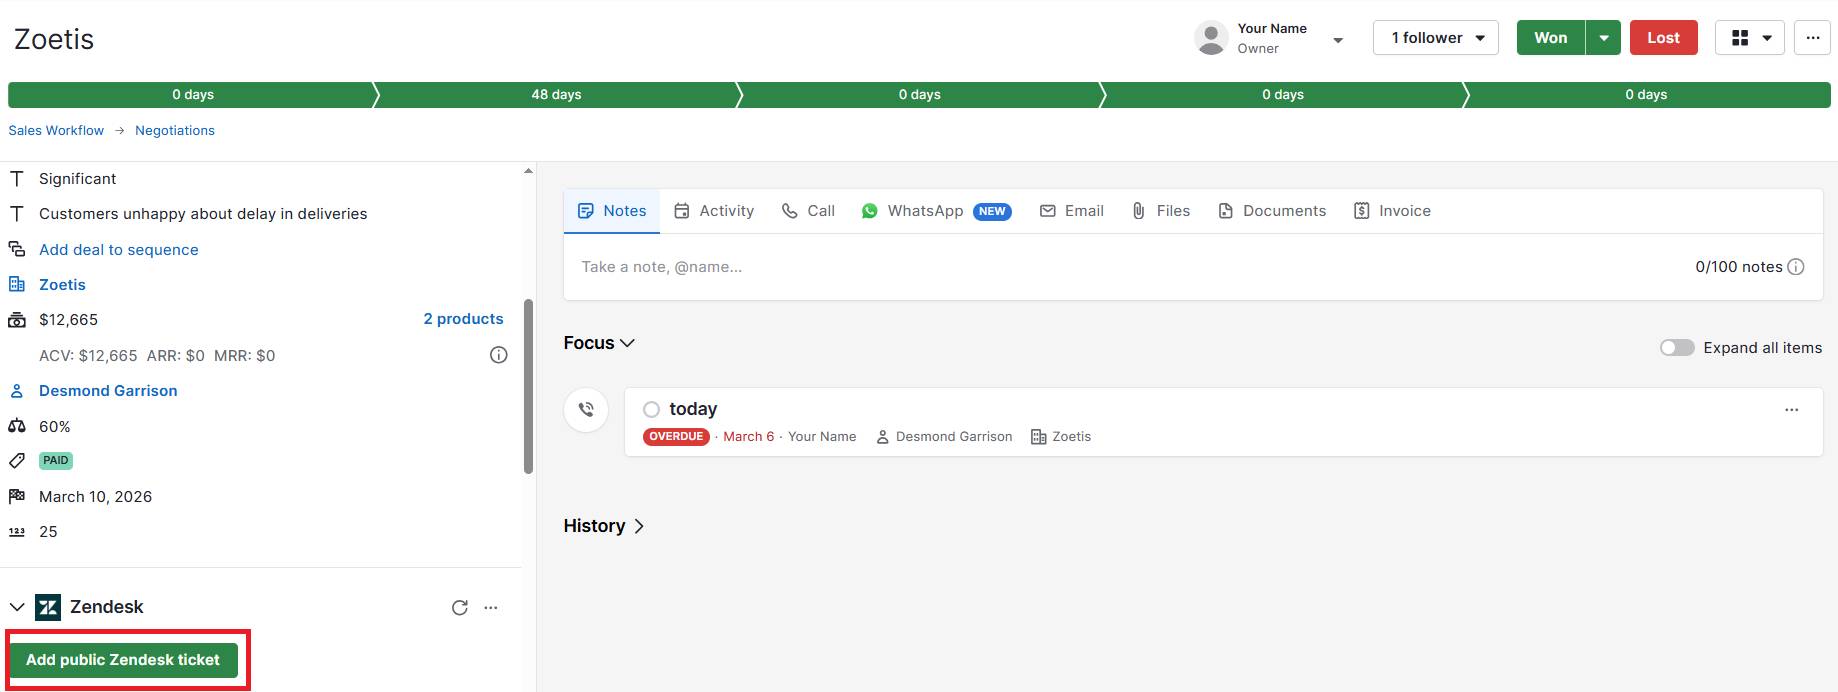
Task: Click the notes limit info icon
Action: [1796, 267]
